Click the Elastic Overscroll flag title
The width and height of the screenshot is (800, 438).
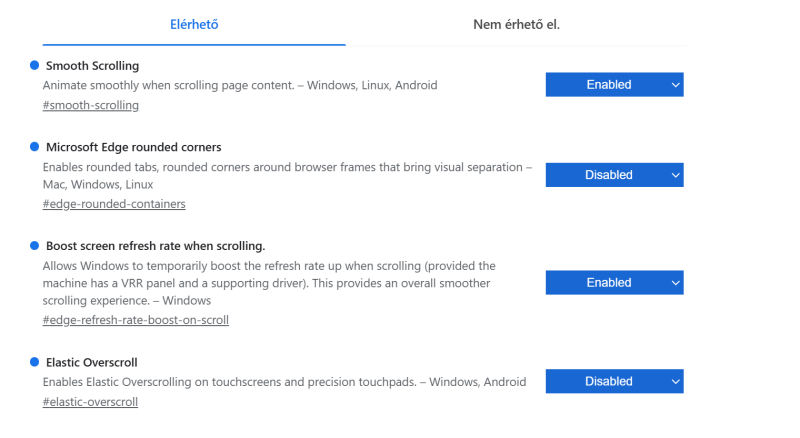point(91,362)
